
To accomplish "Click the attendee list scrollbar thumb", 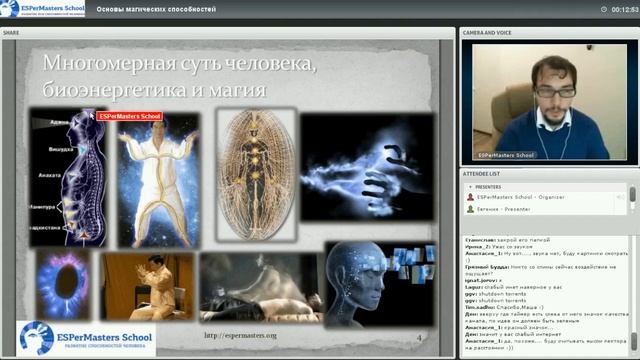I will 633,194.
